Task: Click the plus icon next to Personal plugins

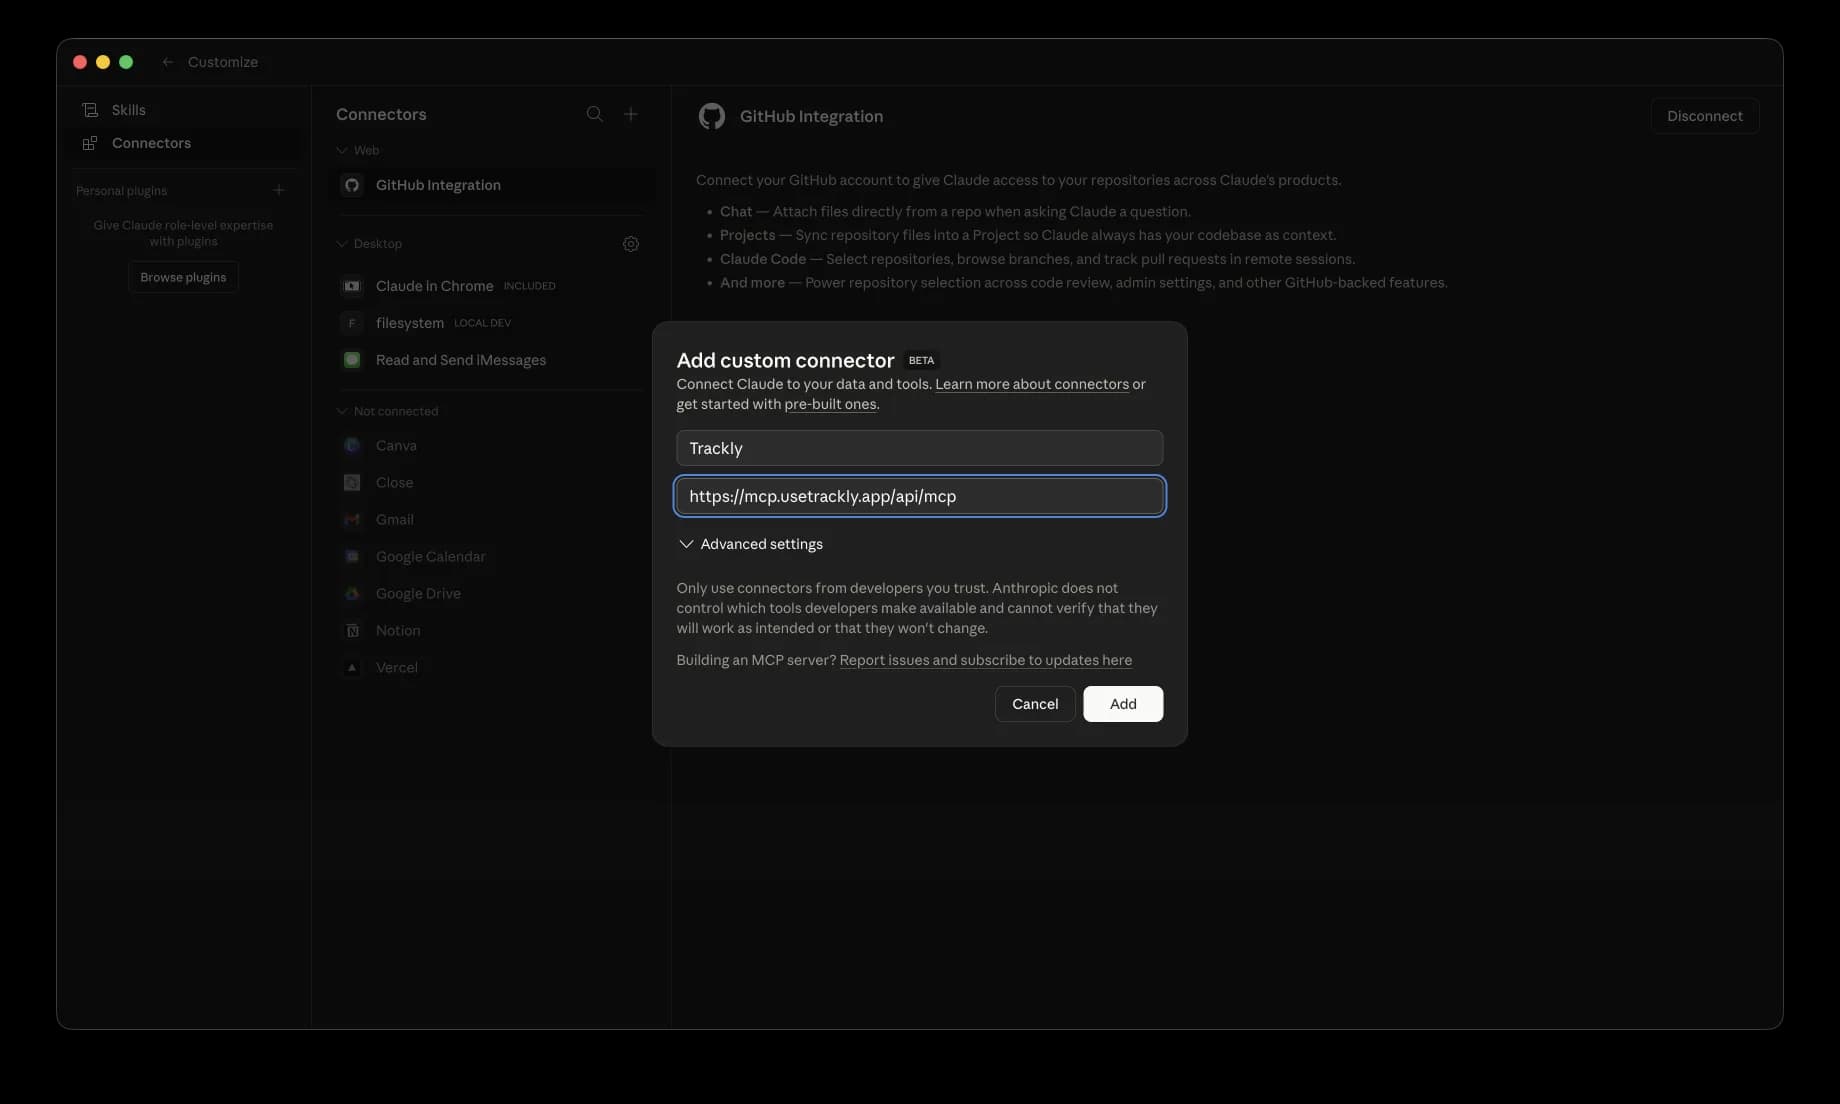Action: click(x=279, y=190)
